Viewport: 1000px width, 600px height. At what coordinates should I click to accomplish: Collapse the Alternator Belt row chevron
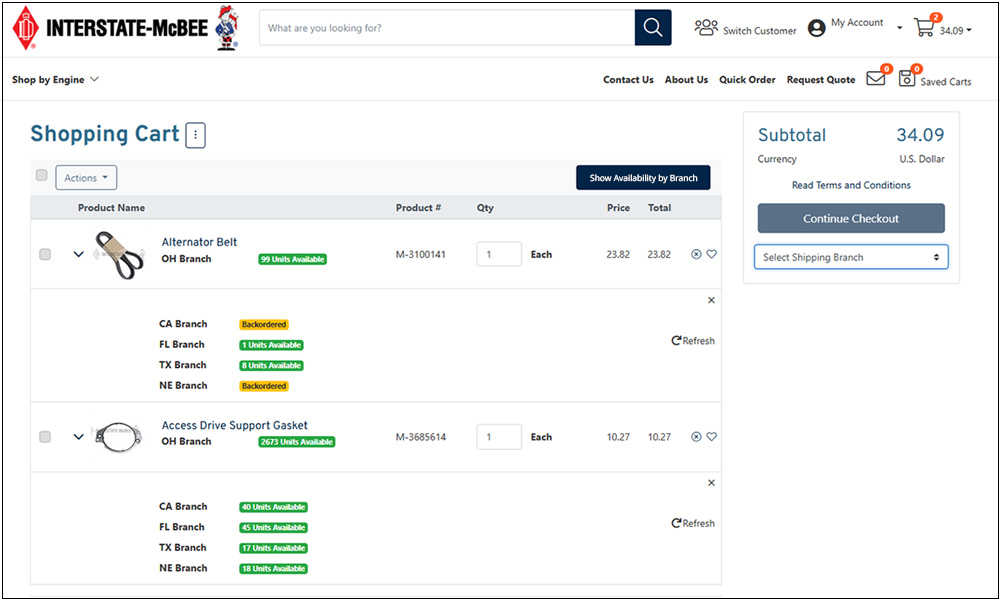pyautogui.click(x=78, y=254)
